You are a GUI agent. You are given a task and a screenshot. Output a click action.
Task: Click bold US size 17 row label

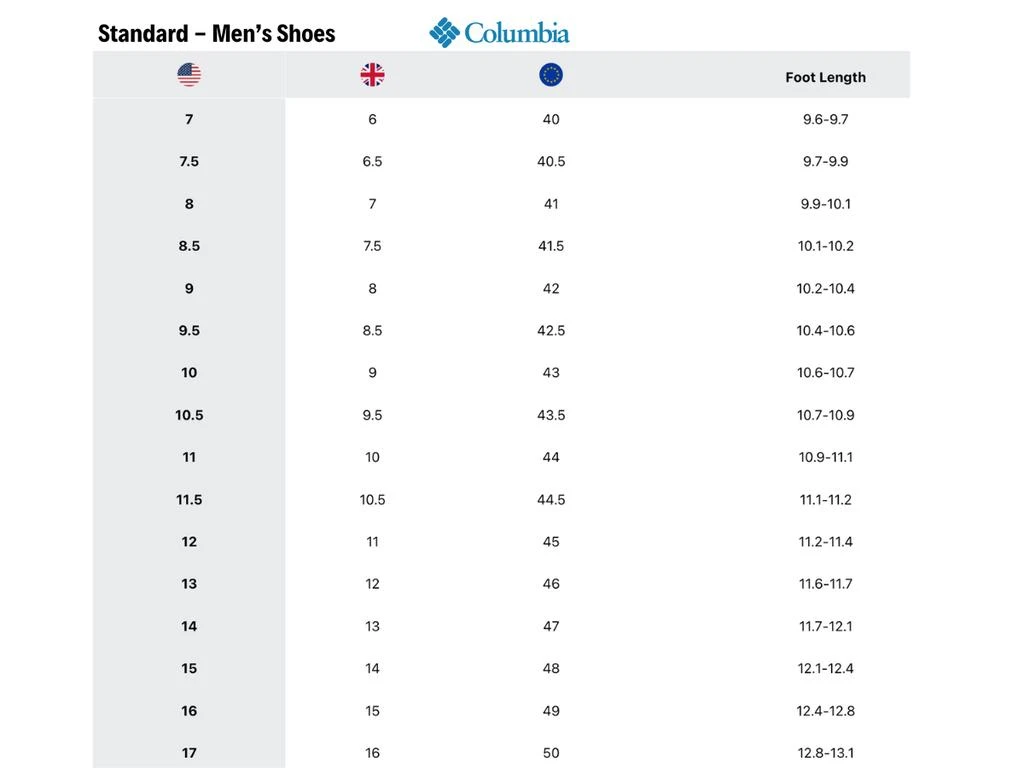tap(189, 753)
